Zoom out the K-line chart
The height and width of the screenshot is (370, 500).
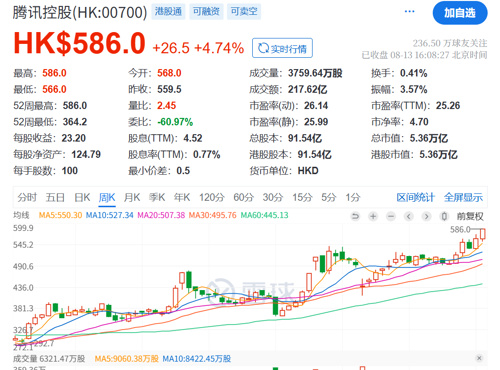click(x=391, y=216)
